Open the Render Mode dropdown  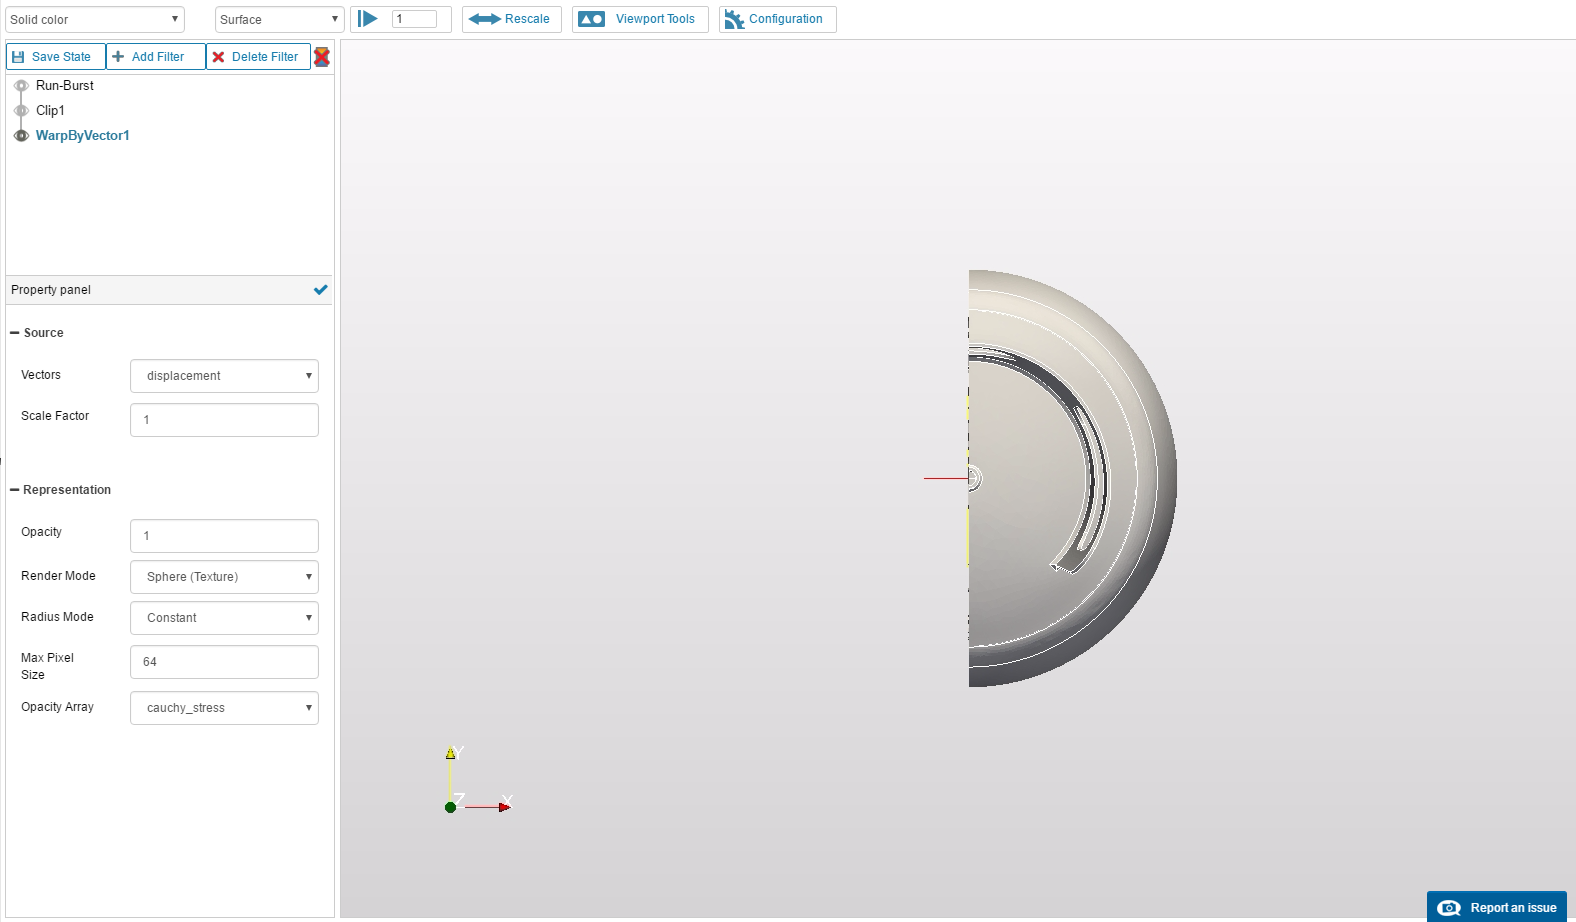pyautogui.click(x=224, y=577)
